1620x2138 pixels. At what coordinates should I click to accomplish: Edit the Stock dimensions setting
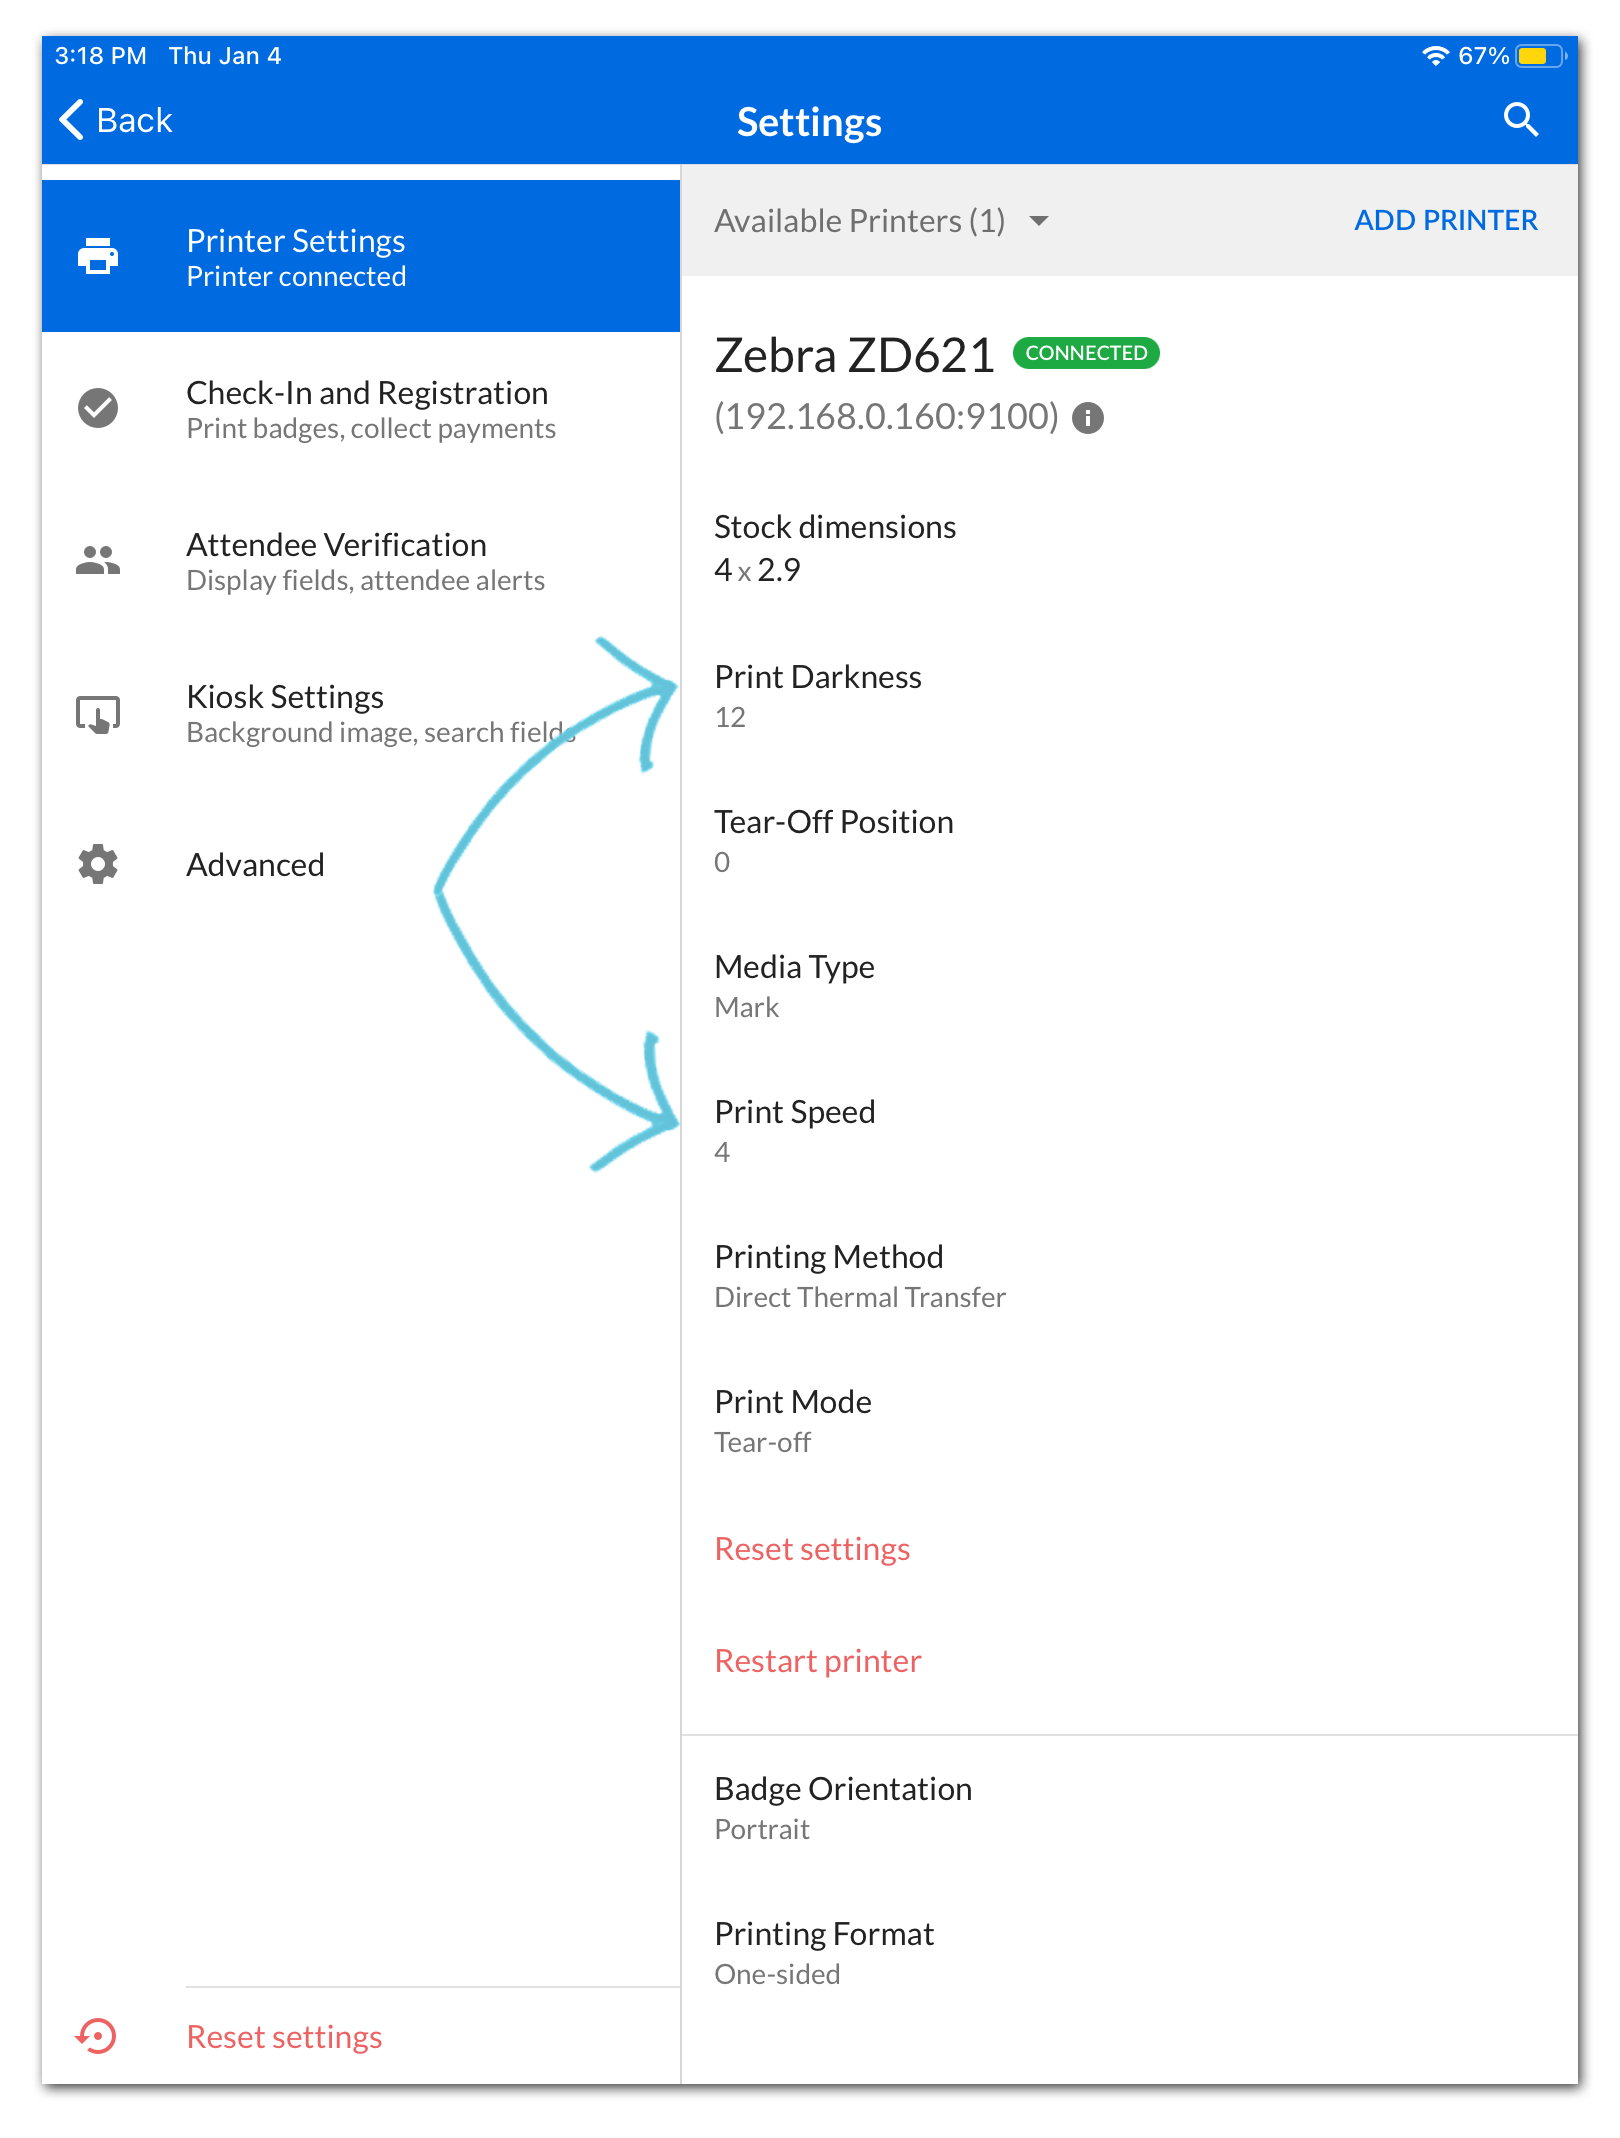point(1130,547)
